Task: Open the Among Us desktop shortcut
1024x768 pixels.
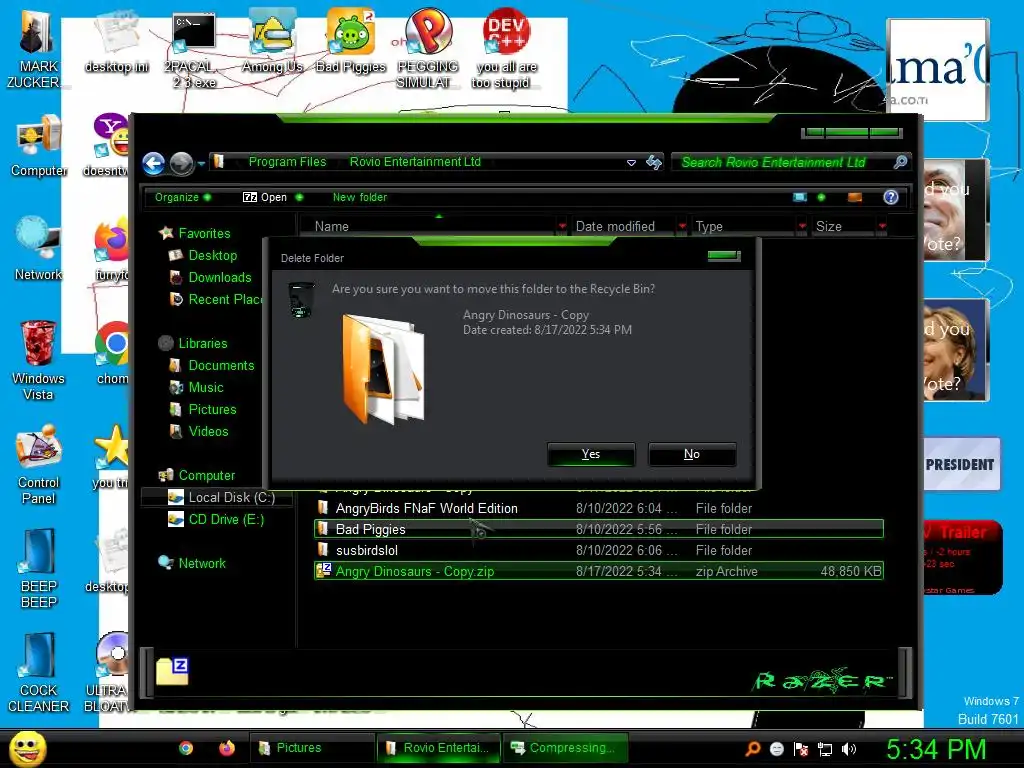Action: [272, 41]
